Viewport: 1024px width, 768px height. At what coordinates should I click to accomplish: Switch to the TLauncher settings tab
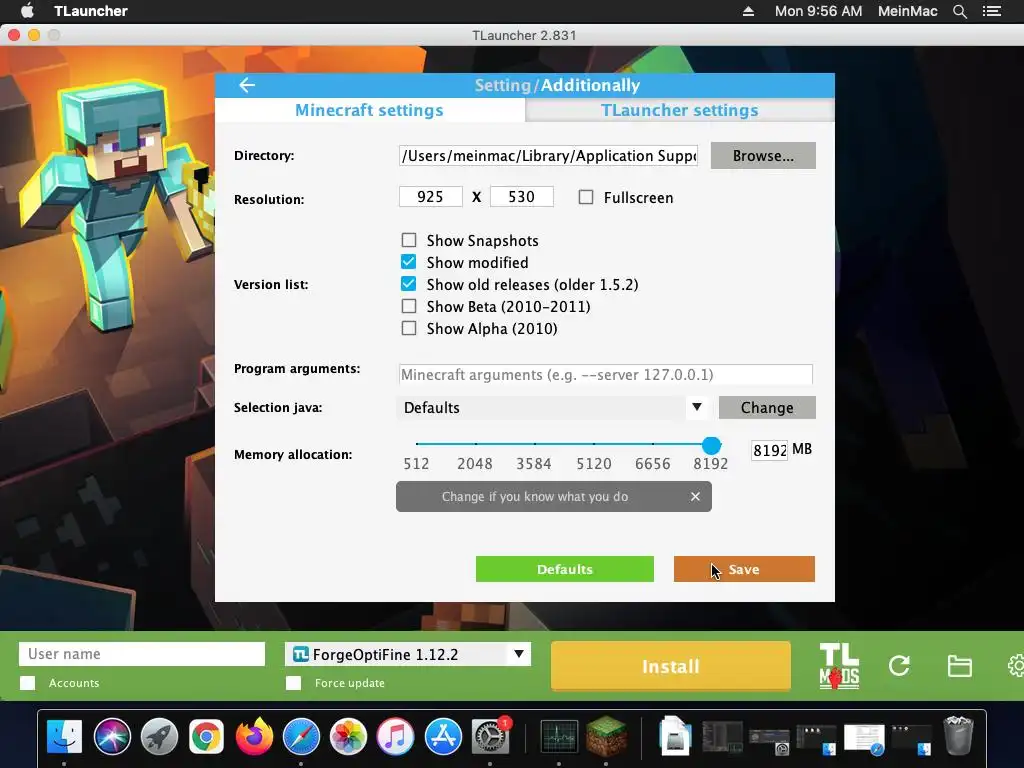tap(679, 110)
